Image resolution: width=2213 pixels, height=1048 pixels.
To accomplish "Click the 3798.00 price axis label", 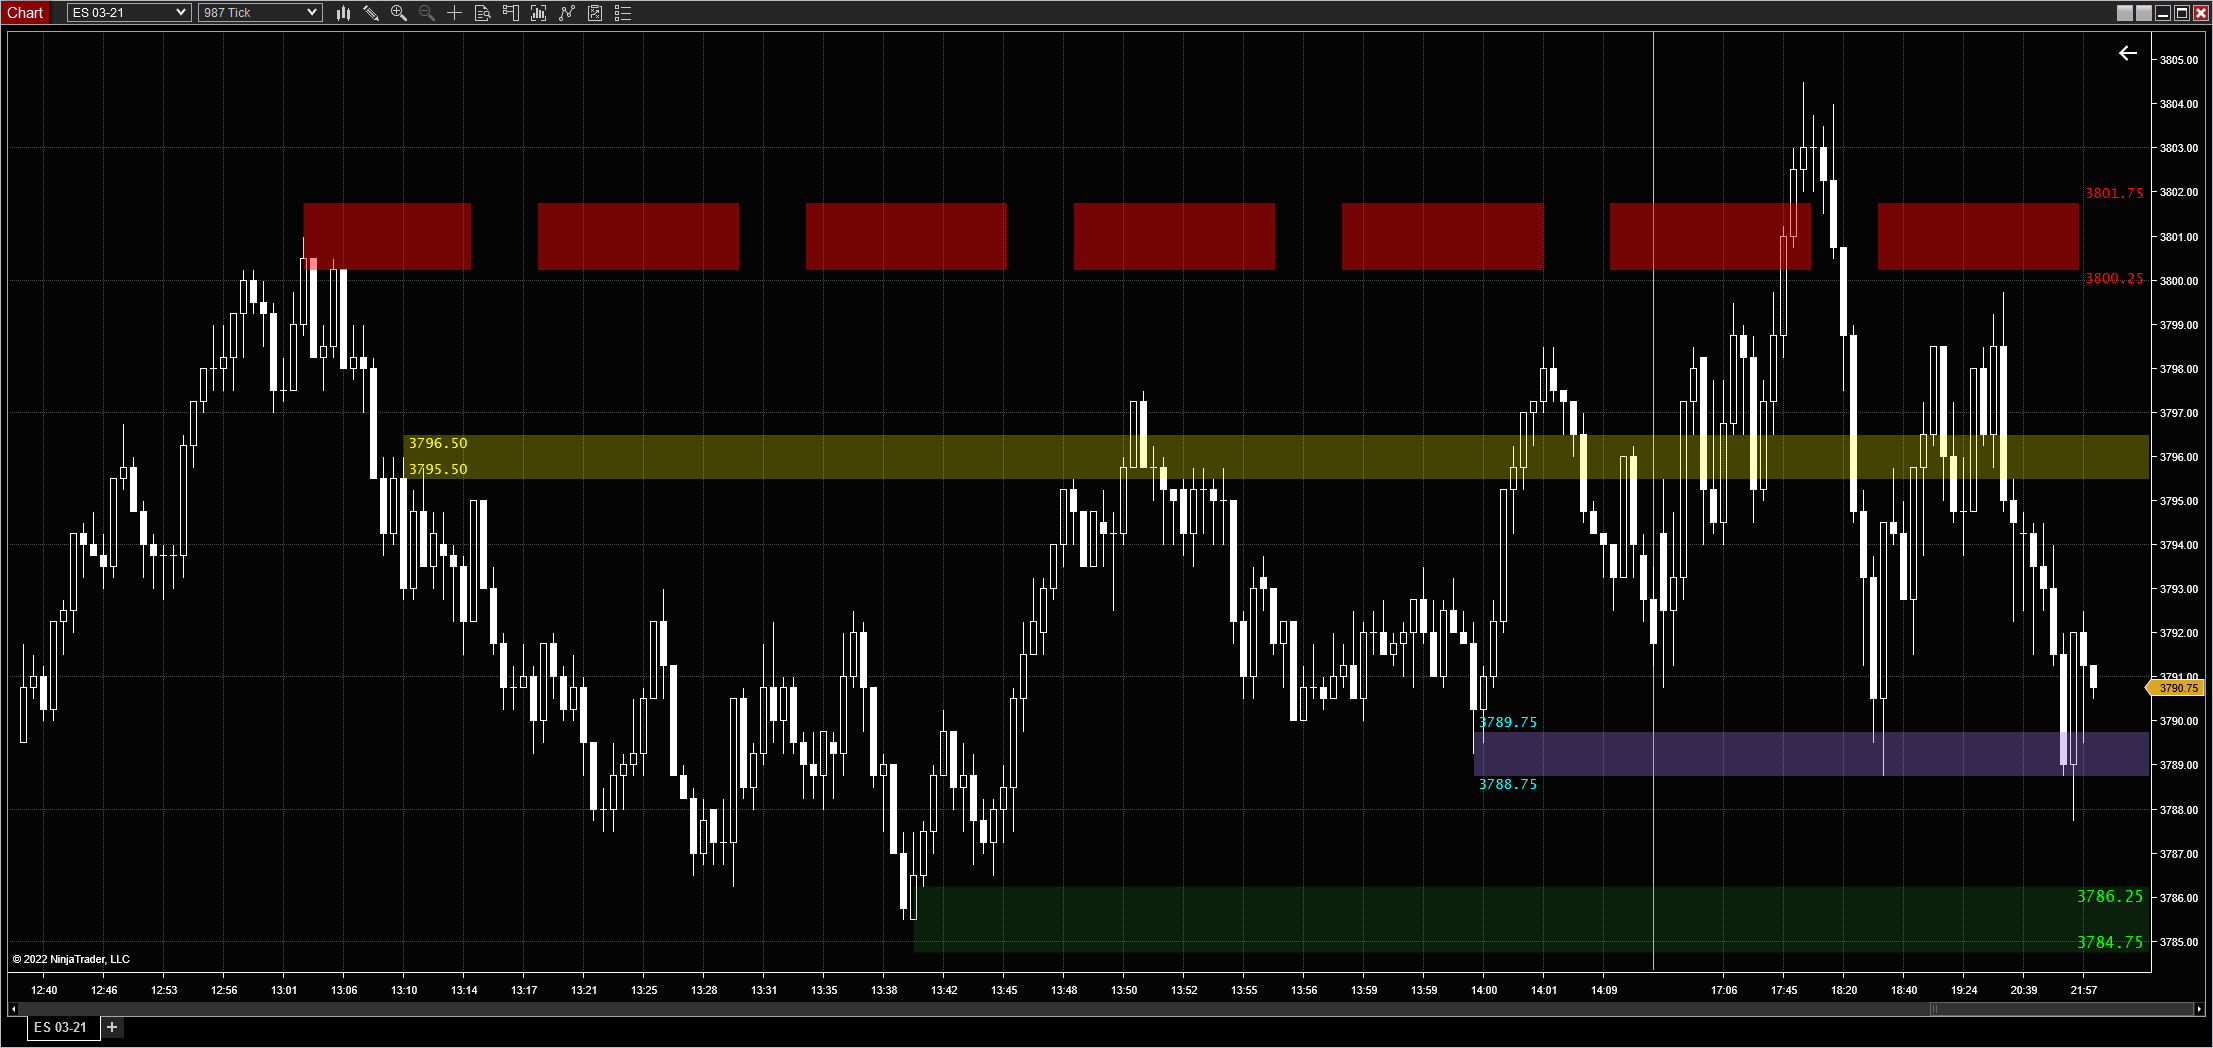I will tap(2179, 369).
